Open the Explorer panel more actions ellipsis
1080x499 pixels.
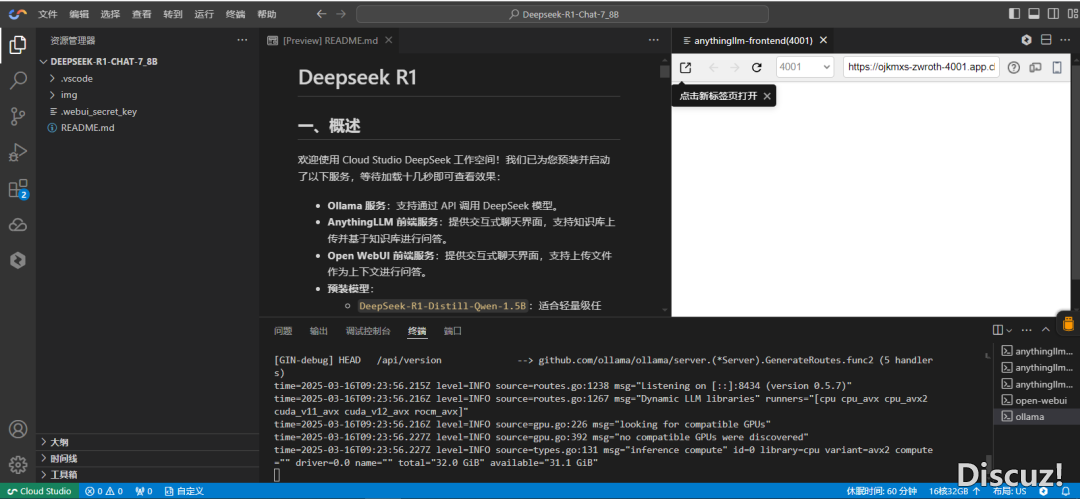click(242, 40)
